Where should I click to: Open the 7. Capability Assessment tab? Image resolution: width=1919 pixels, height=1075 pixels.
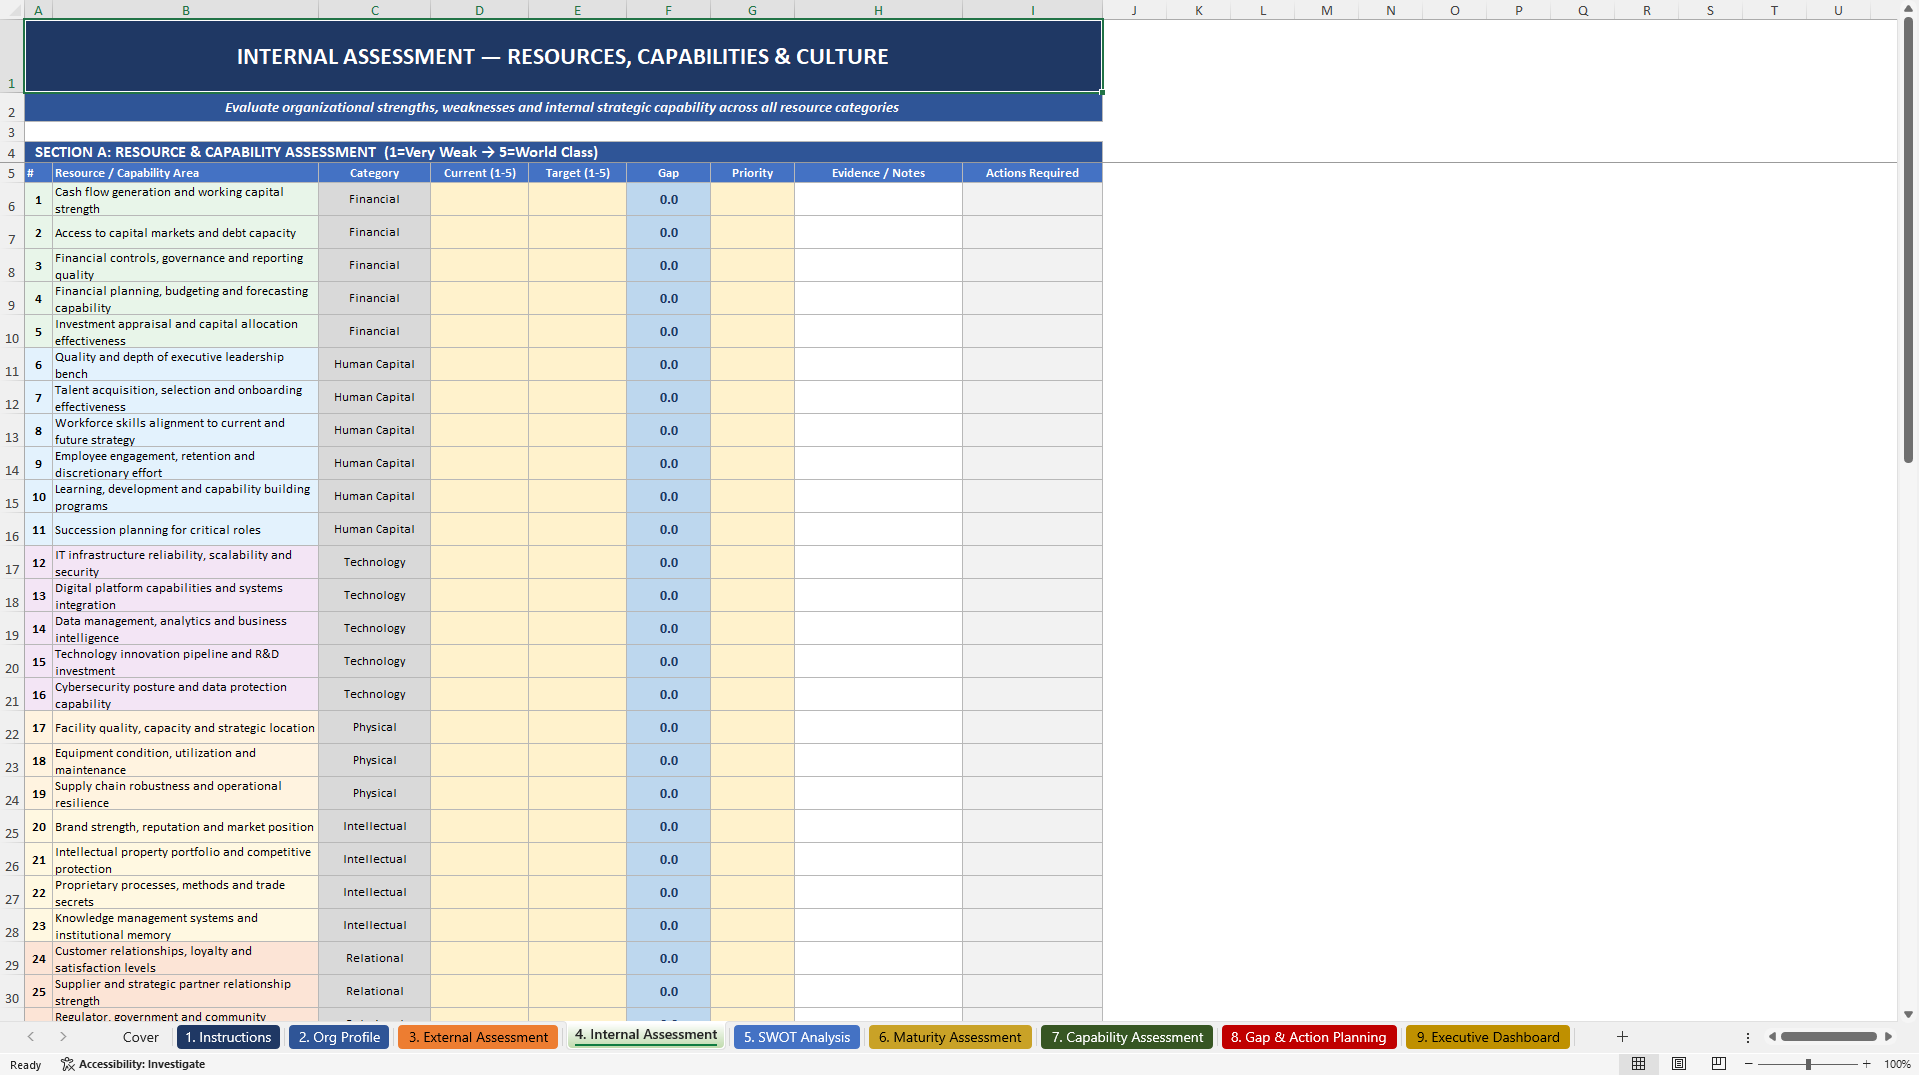point(1127,1037)
